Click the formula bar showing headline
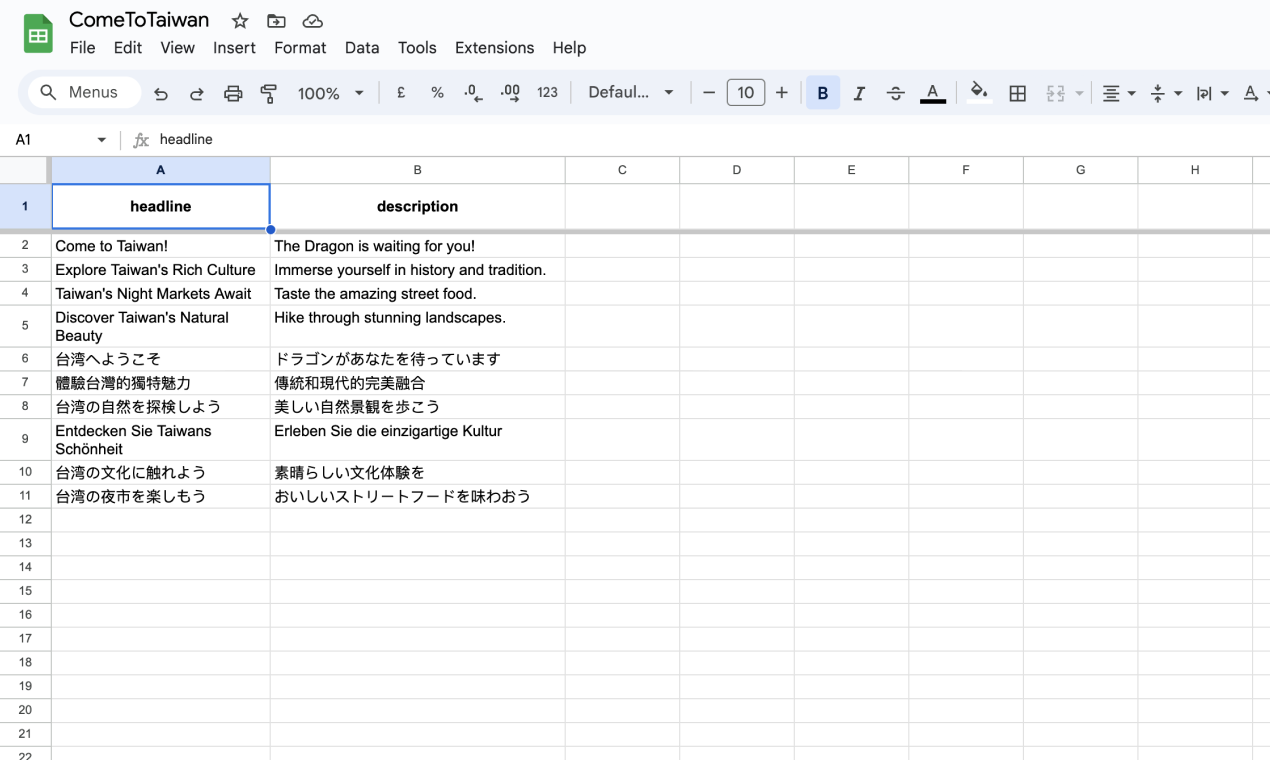 [710, 140]
